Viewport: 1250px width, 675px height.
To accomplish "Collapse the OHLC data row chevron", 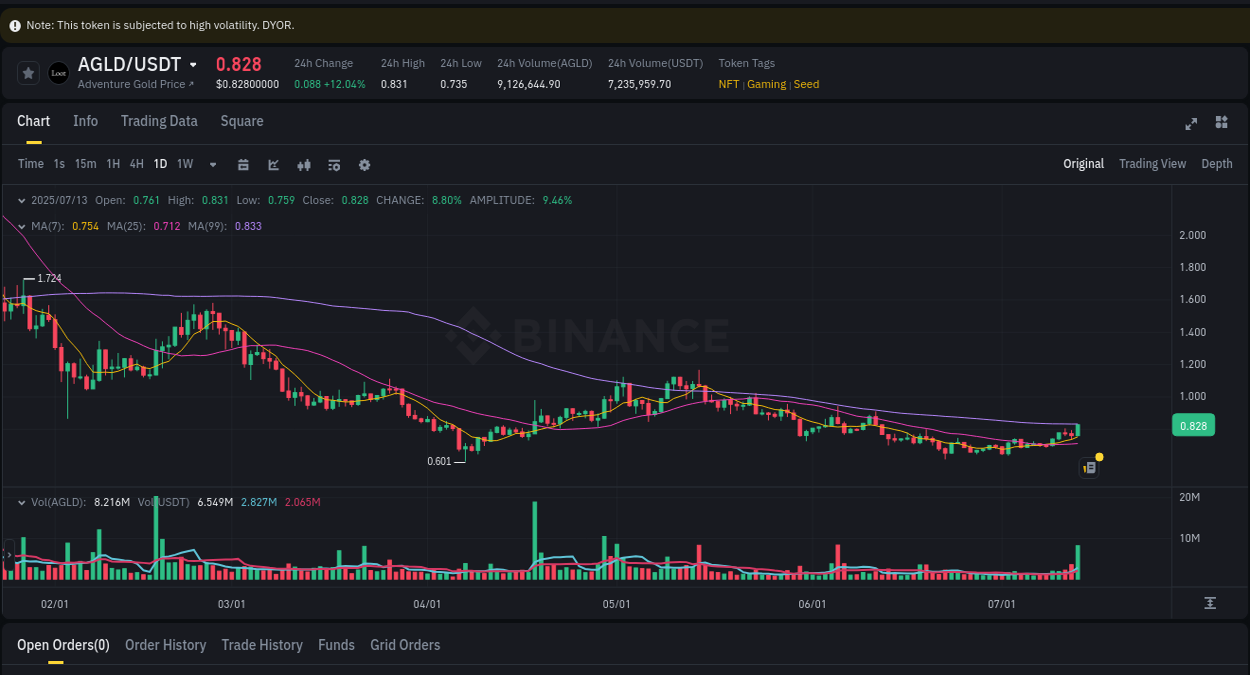I will (22, 200).
